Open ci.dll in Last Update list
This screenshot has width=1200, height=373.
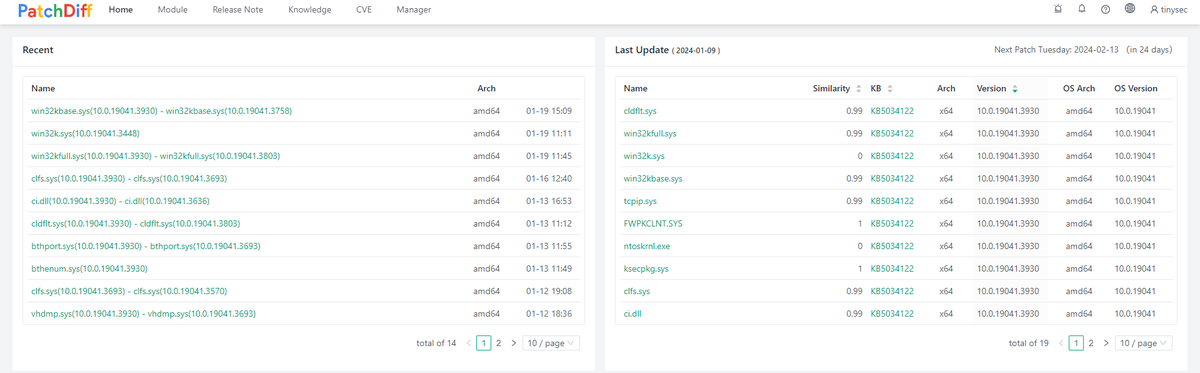pos(633,314)
